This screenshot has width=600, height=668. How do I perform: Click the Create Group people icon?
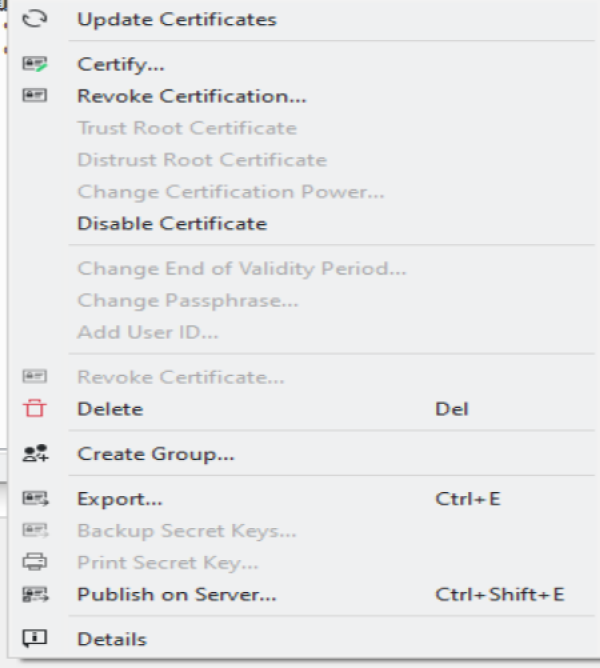click(35, 454)
